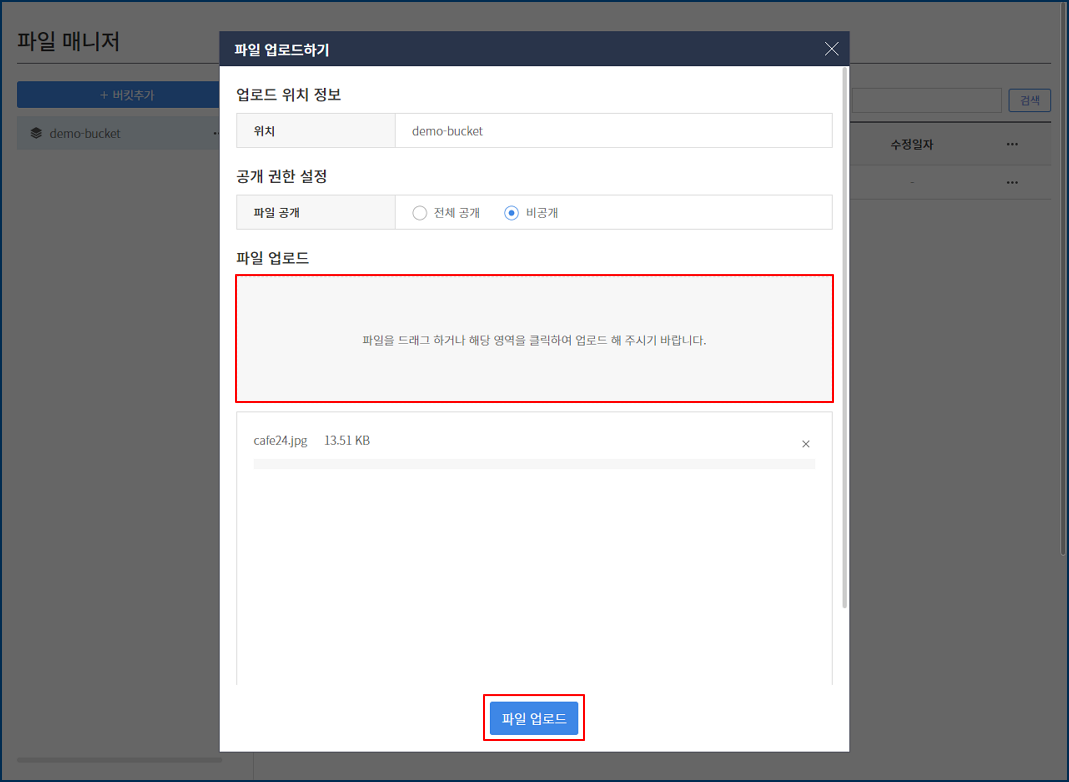Click the cafe24.jpg upload progress bar
The height and width of the screenshot is (782, 1069).
534,465
